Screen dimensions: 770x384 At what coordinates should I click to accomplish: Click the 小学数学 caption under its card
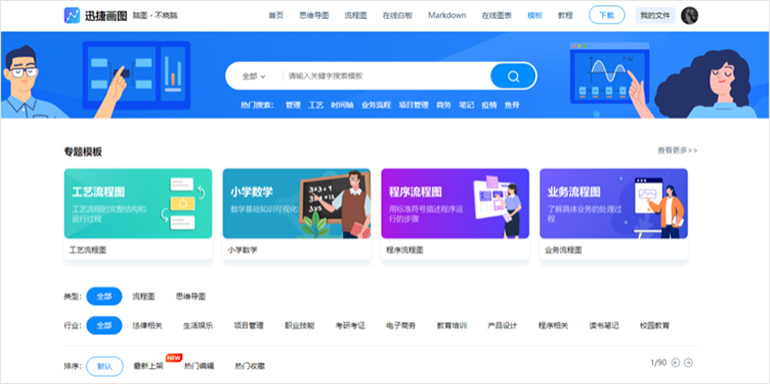pyautogui.click(x=243, y=250)
